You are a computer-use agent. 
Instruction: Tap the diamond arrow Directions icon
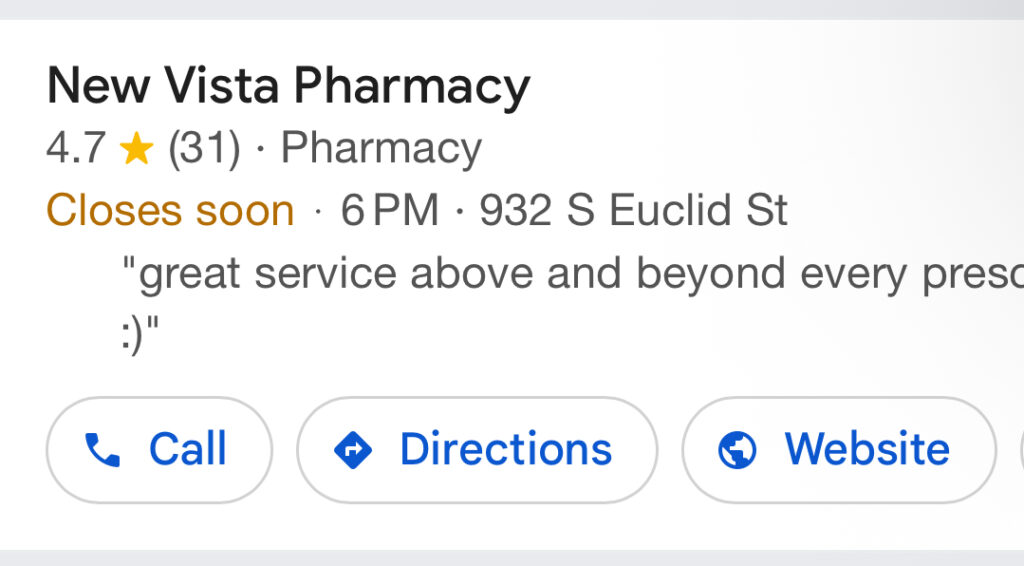[352, 450]
